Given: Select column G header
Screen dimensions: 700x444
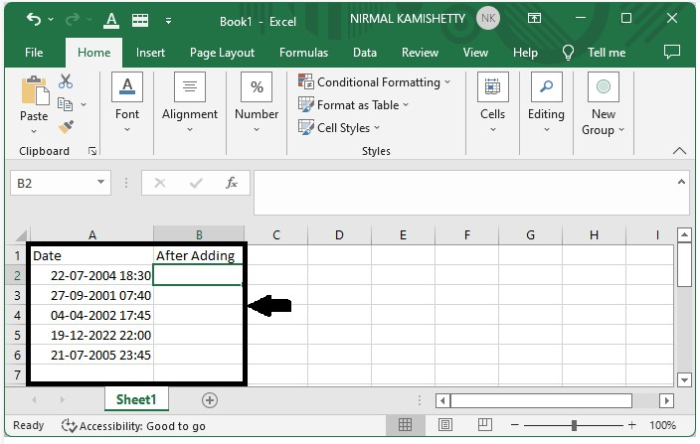Looking at the screenshot, I should click(x=530, y=235).
